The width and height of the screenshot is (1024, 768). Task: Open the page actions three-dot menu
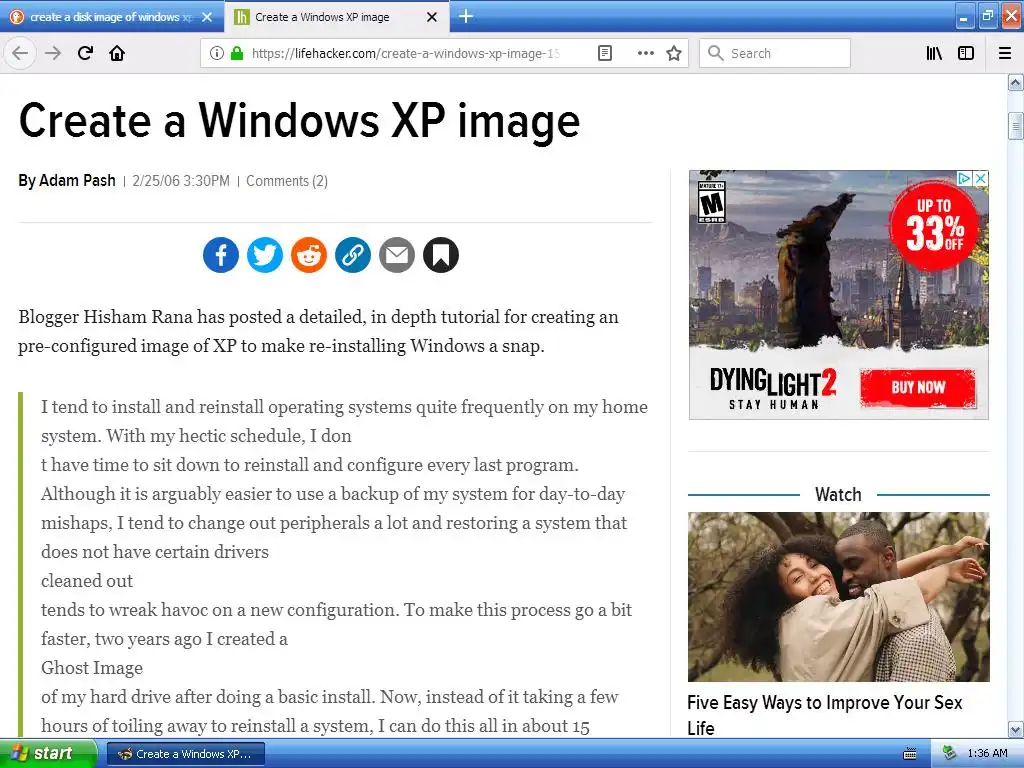coord(645,53)
